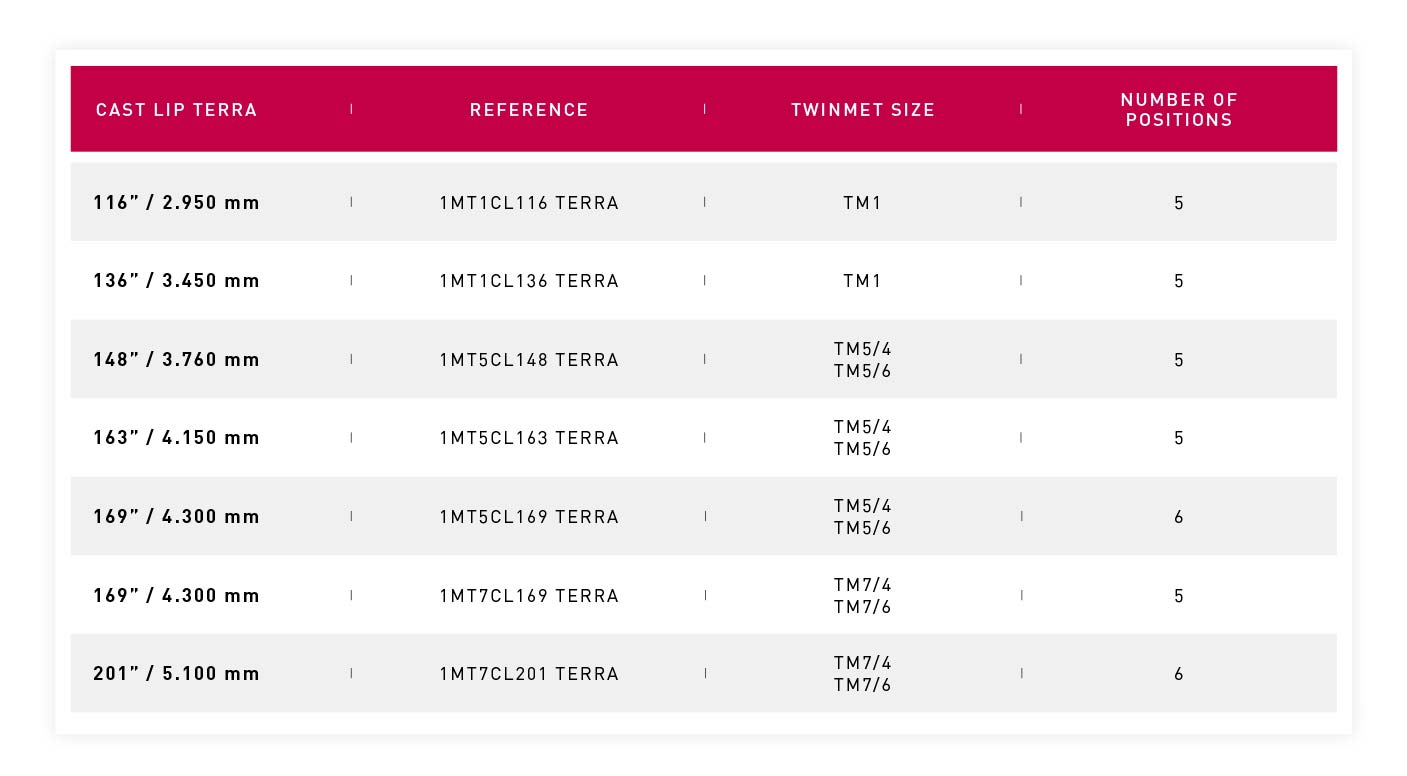Click the TM7/4 TM7/6 cell in the last row
The image size is (1407, 776).
862,674
